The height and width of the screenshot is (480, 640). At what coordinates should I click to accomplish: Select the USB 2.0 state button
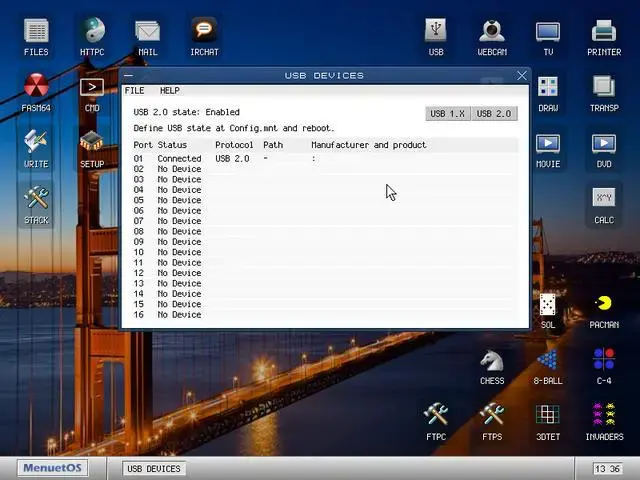[493, 114]
